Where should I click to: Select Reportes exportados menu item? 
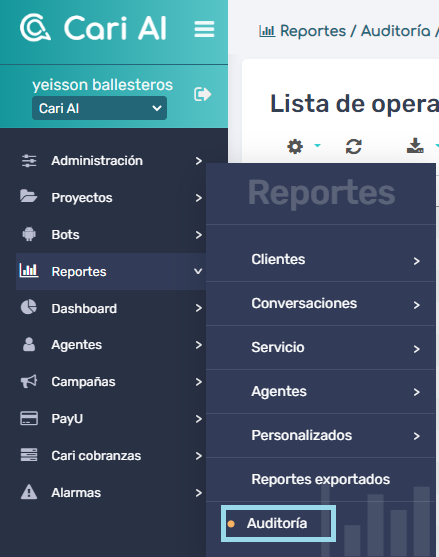(321, 480)
